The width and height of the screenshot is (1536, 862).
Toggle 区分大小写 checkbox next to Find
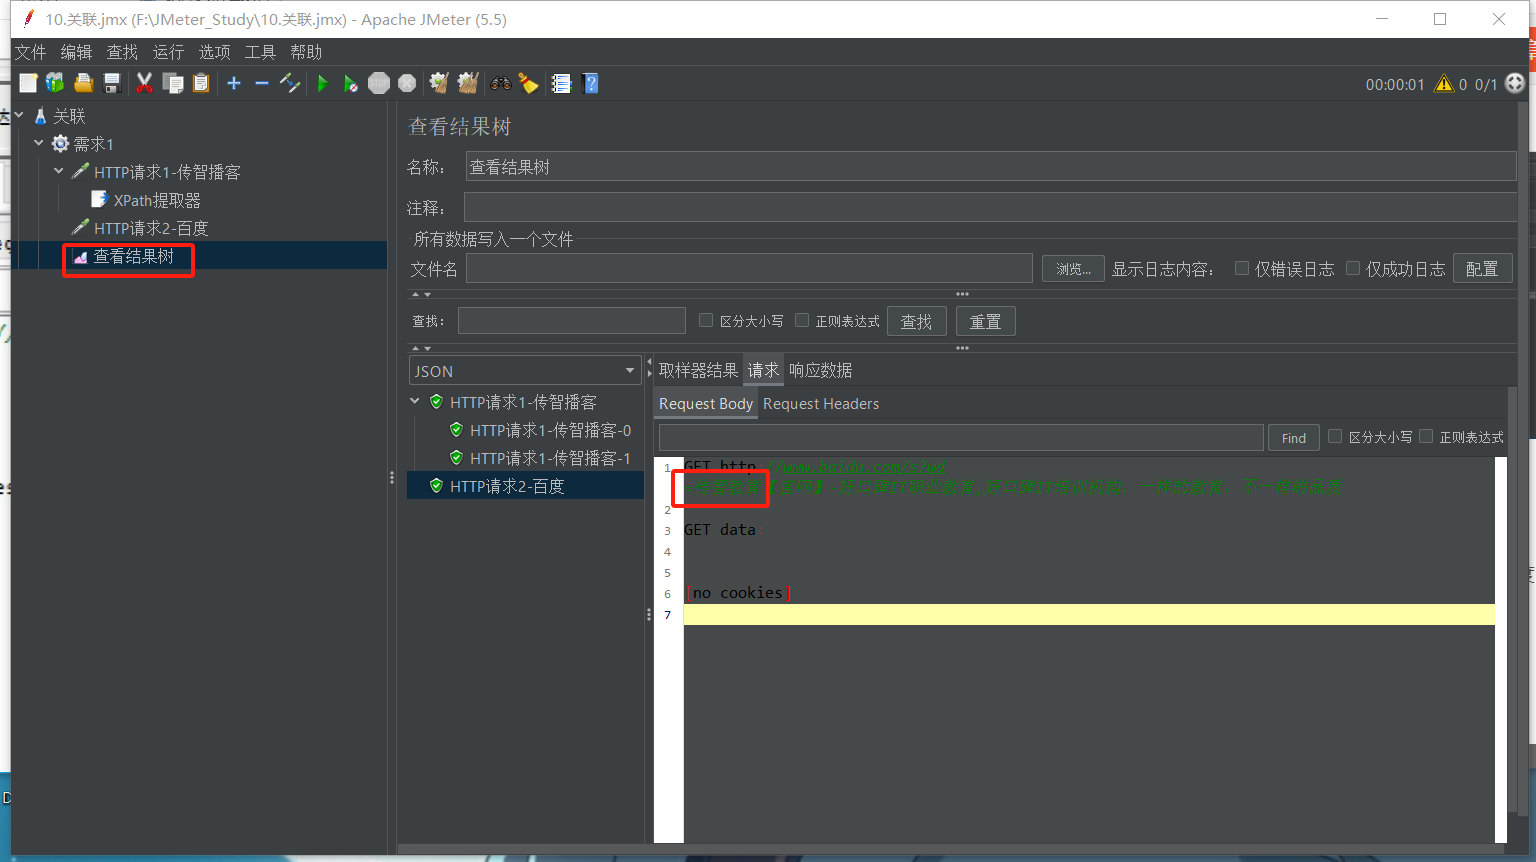1335,436
